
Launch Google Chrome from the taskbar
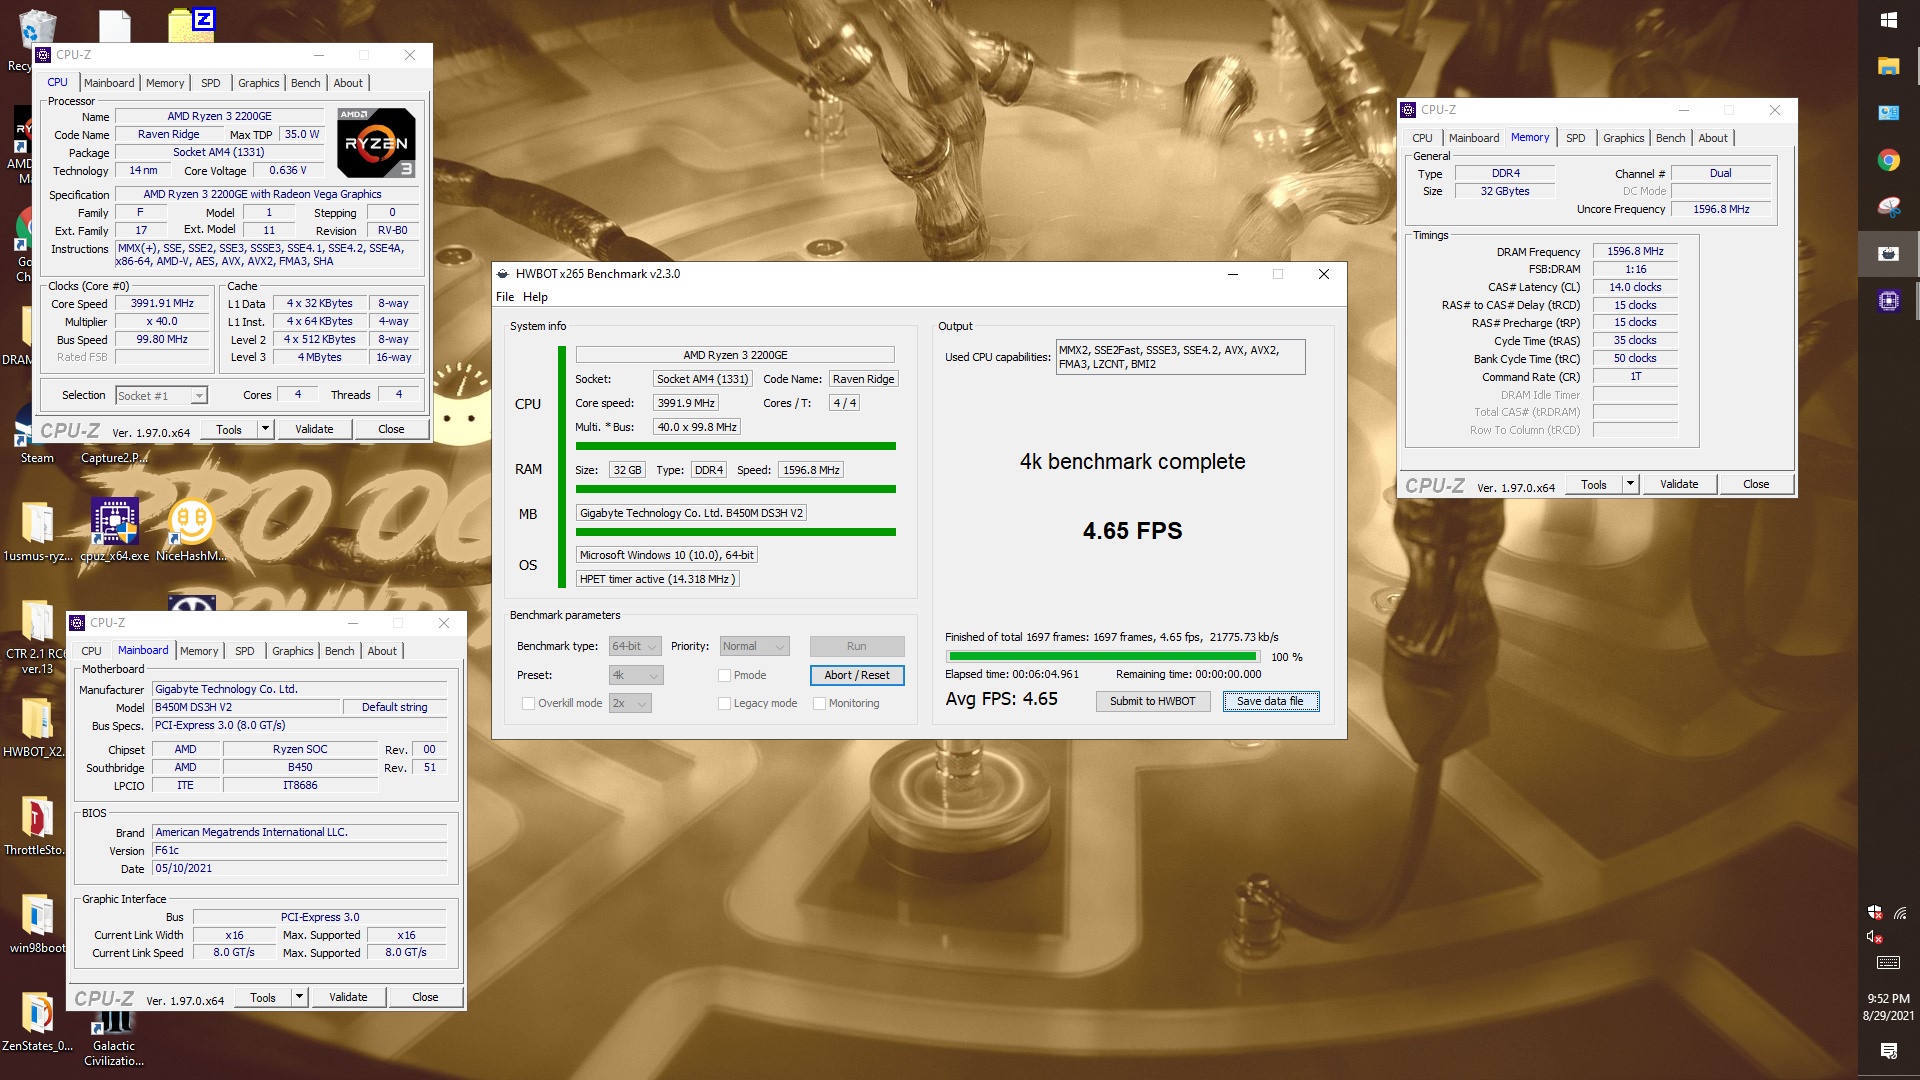coord(1888,160)
